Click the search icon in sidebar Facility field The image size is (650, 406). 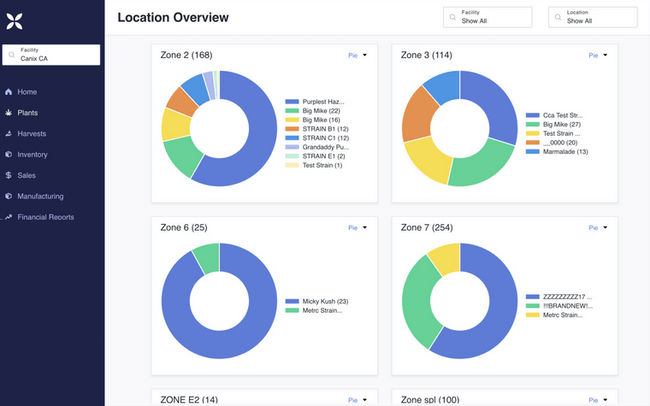coord(12,55)
